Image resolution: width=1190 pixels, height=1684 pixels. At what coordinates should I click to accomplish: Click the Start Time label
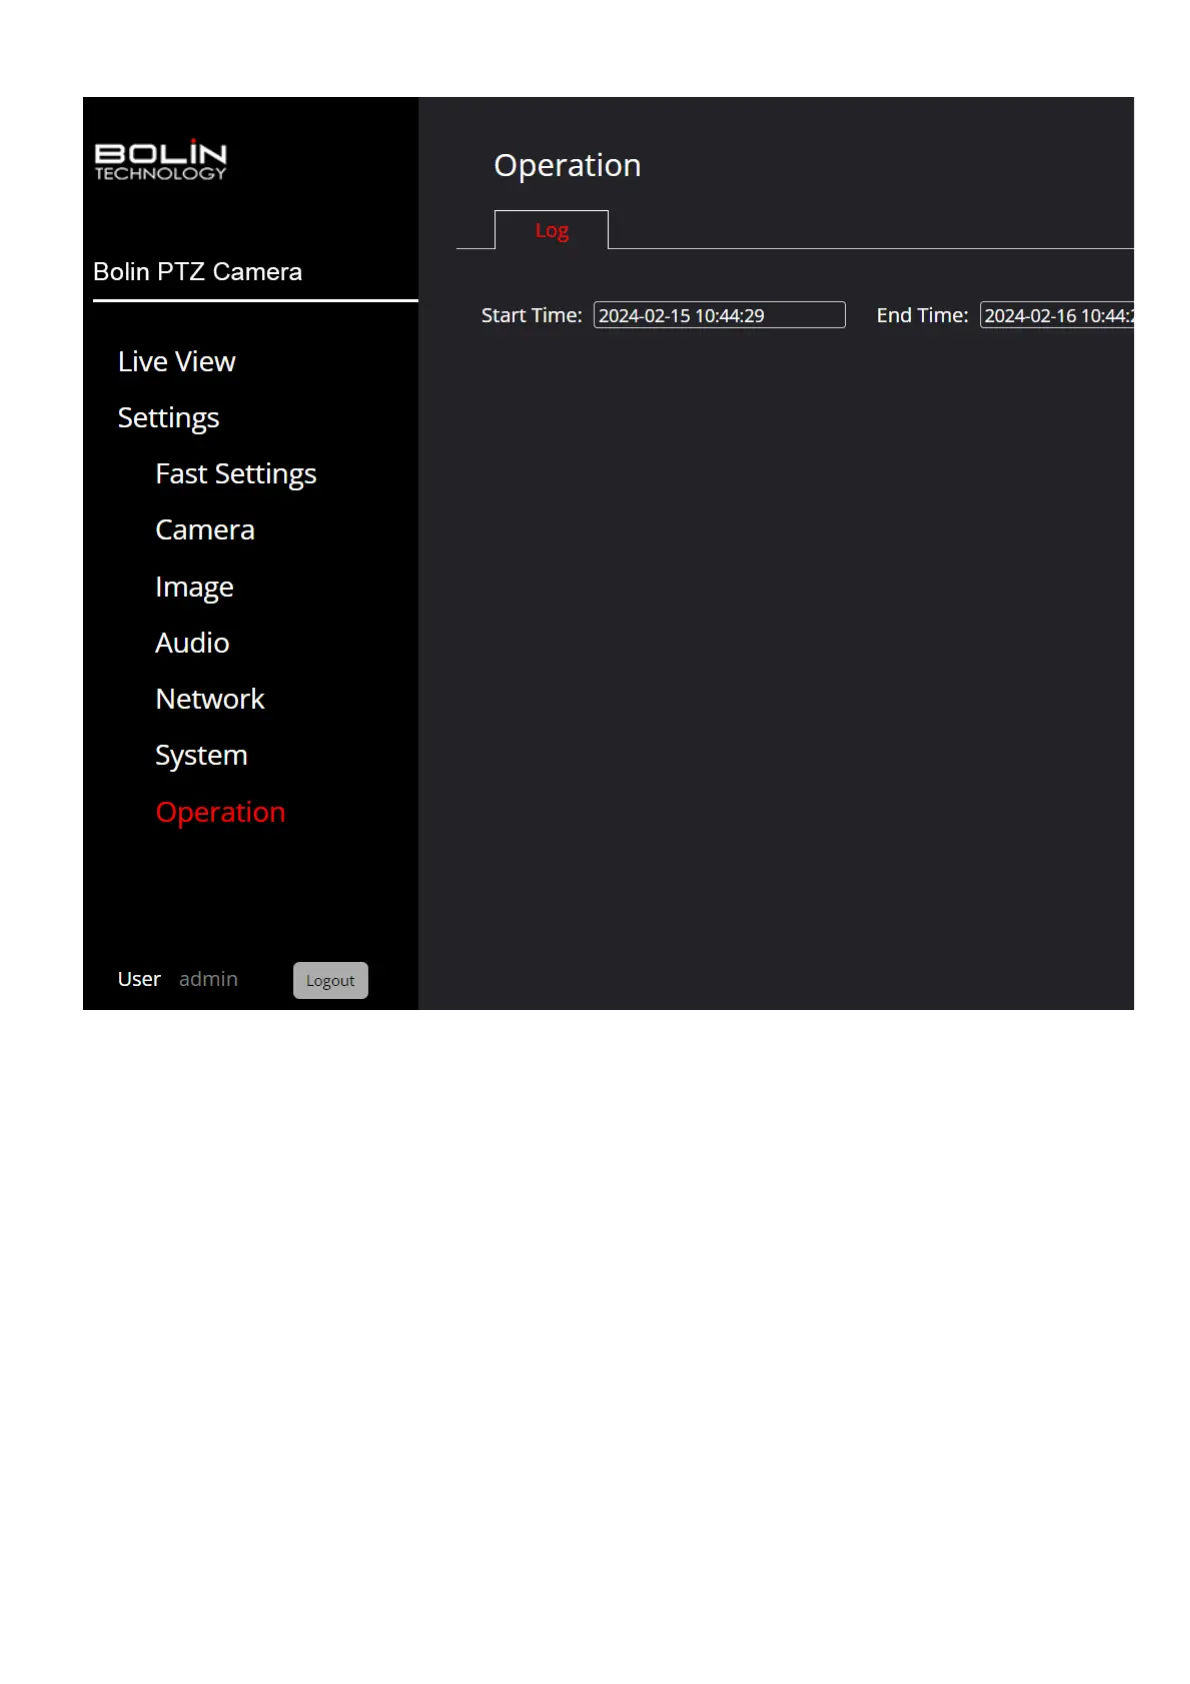[531, 315]
